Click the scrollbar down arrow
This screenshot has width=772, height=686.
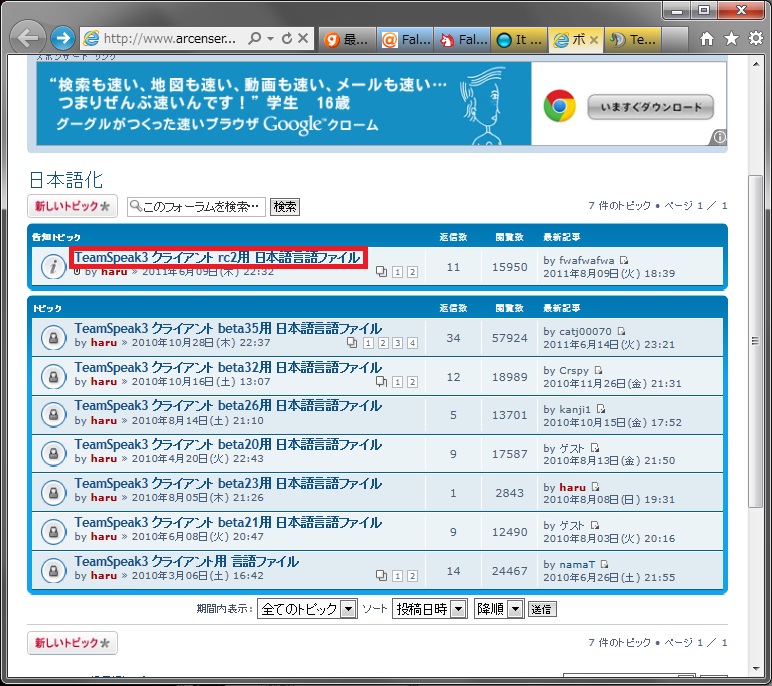pos(755,669)
